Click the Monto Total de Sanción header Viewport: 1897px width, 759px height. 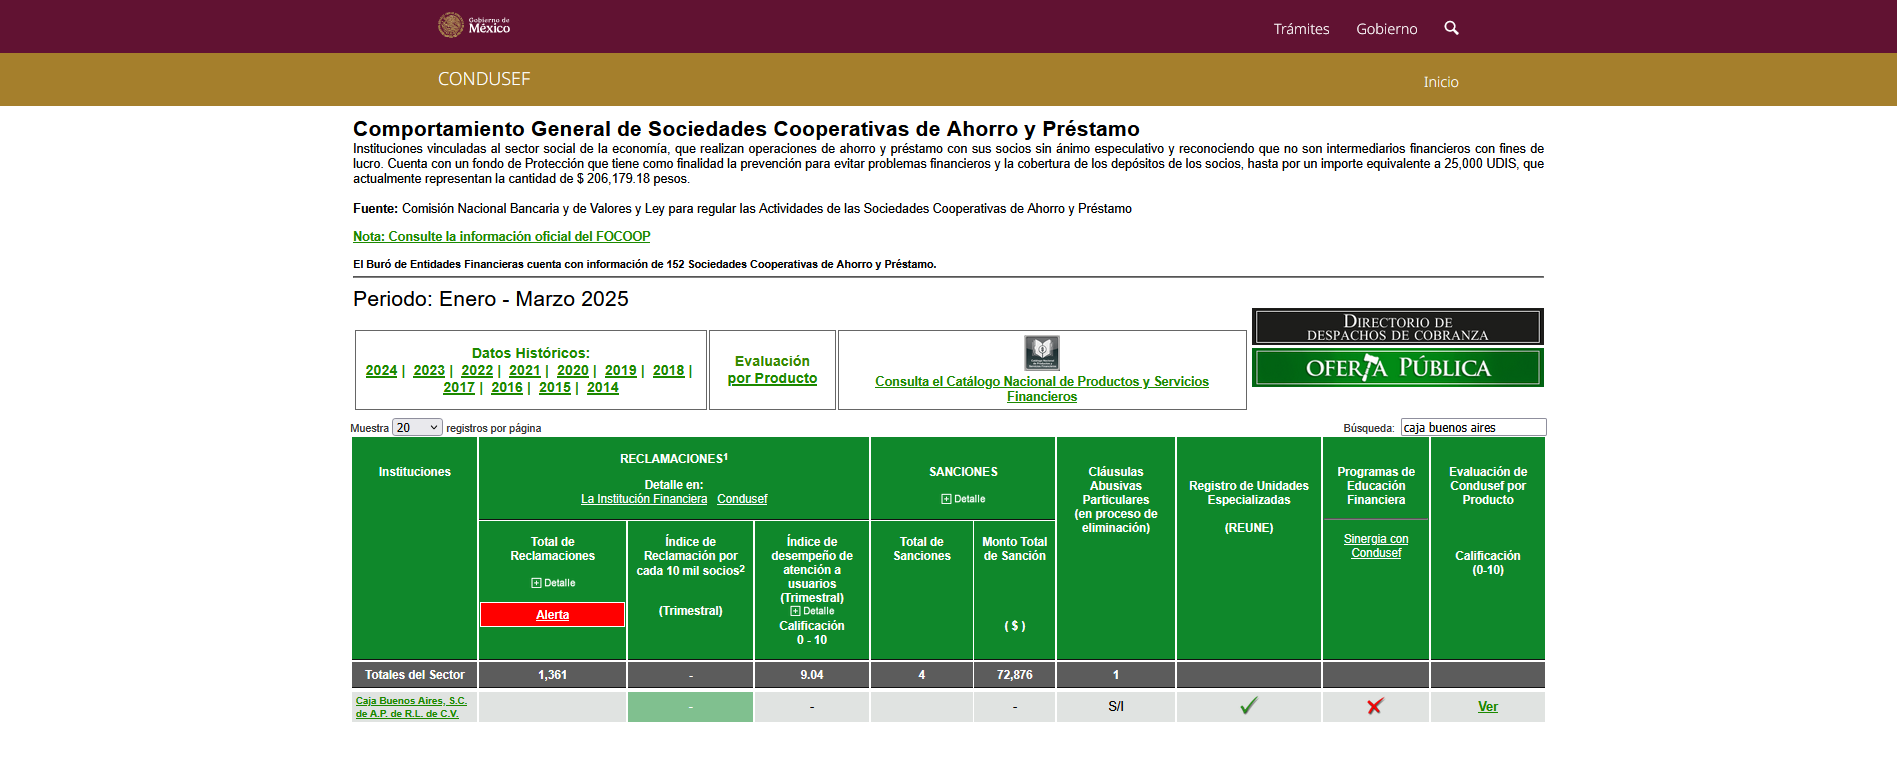coord(1014,549)
